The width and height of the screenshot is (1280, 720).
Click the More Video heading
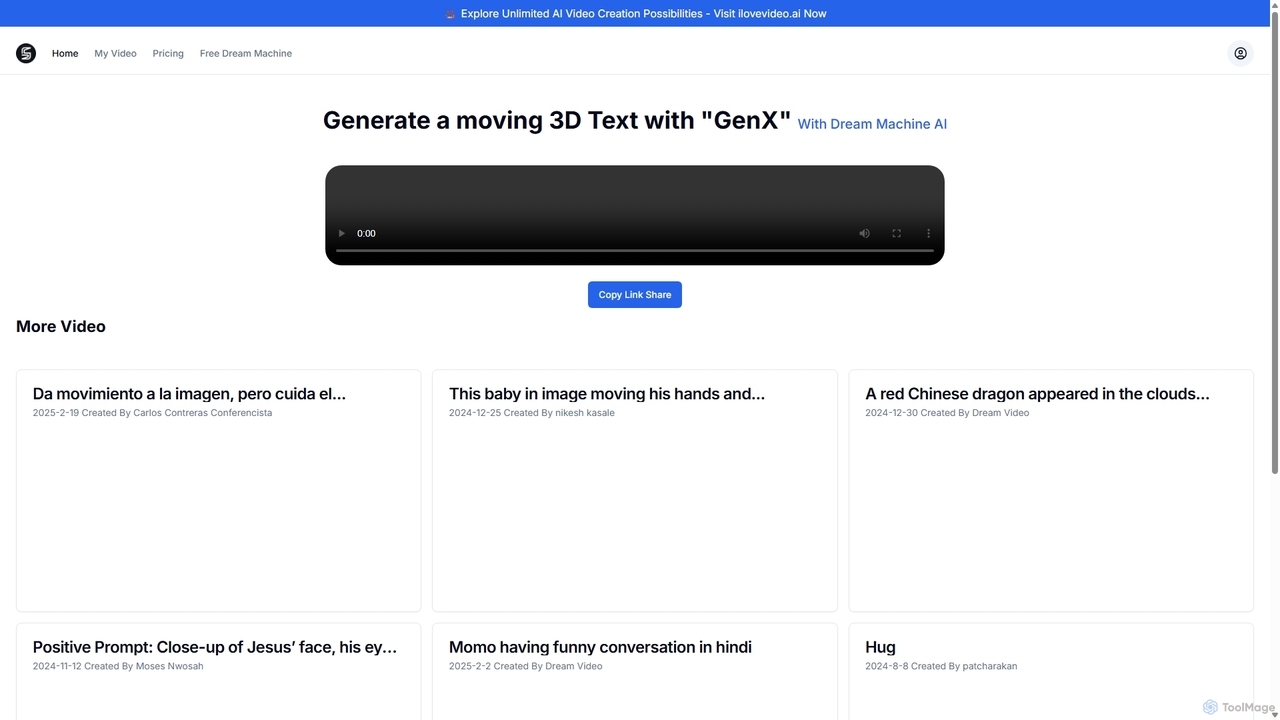click(x=61, y=326)
